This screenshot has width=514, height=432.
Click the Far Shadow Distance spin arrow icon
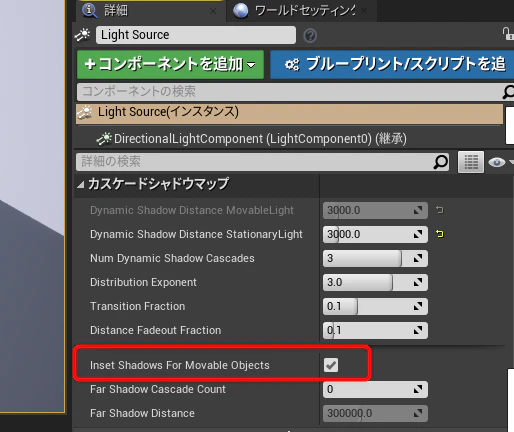[418, 413]
